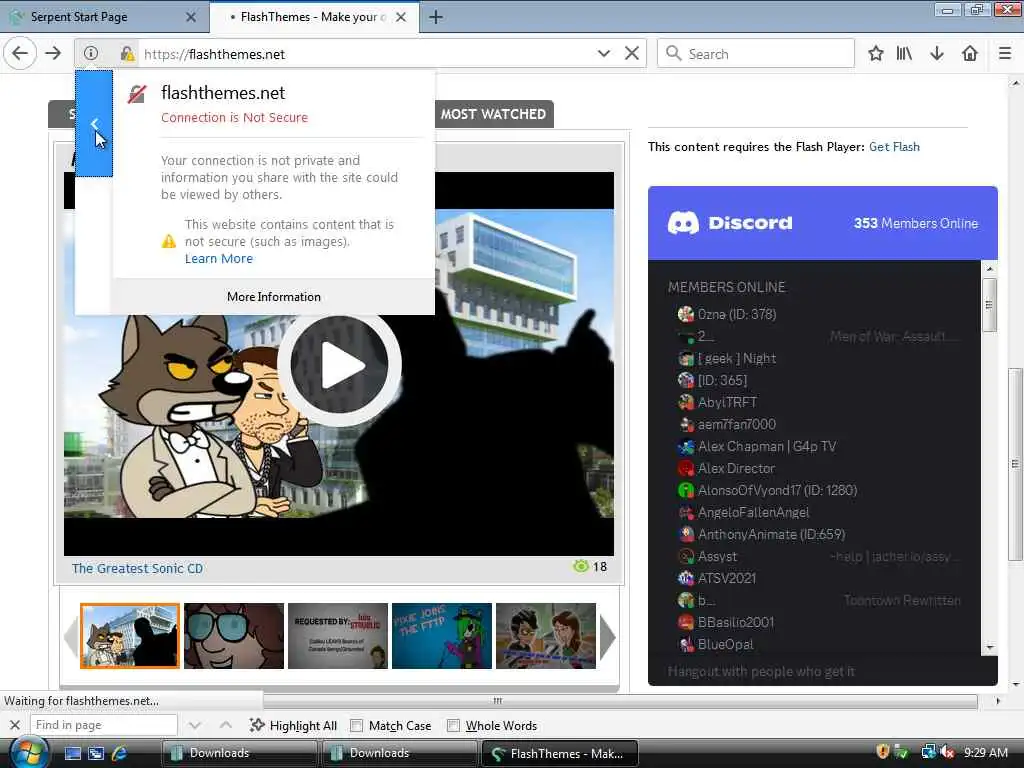Go back with the browser back arrow
Viewport: 1024px width, 768px height.
(x=20, y=54)
